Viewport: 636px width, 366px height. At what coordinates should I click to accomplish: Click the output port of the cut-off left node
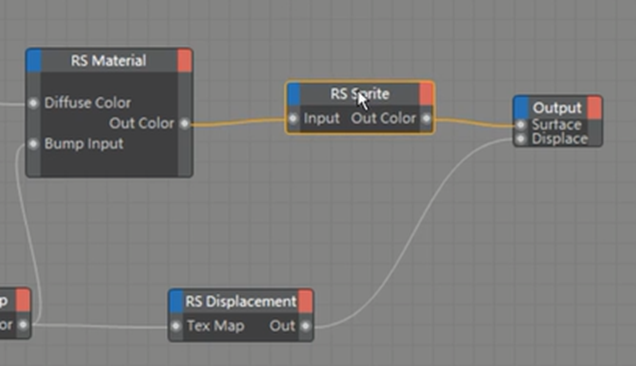pyautogui.click(x=23, y=325)
